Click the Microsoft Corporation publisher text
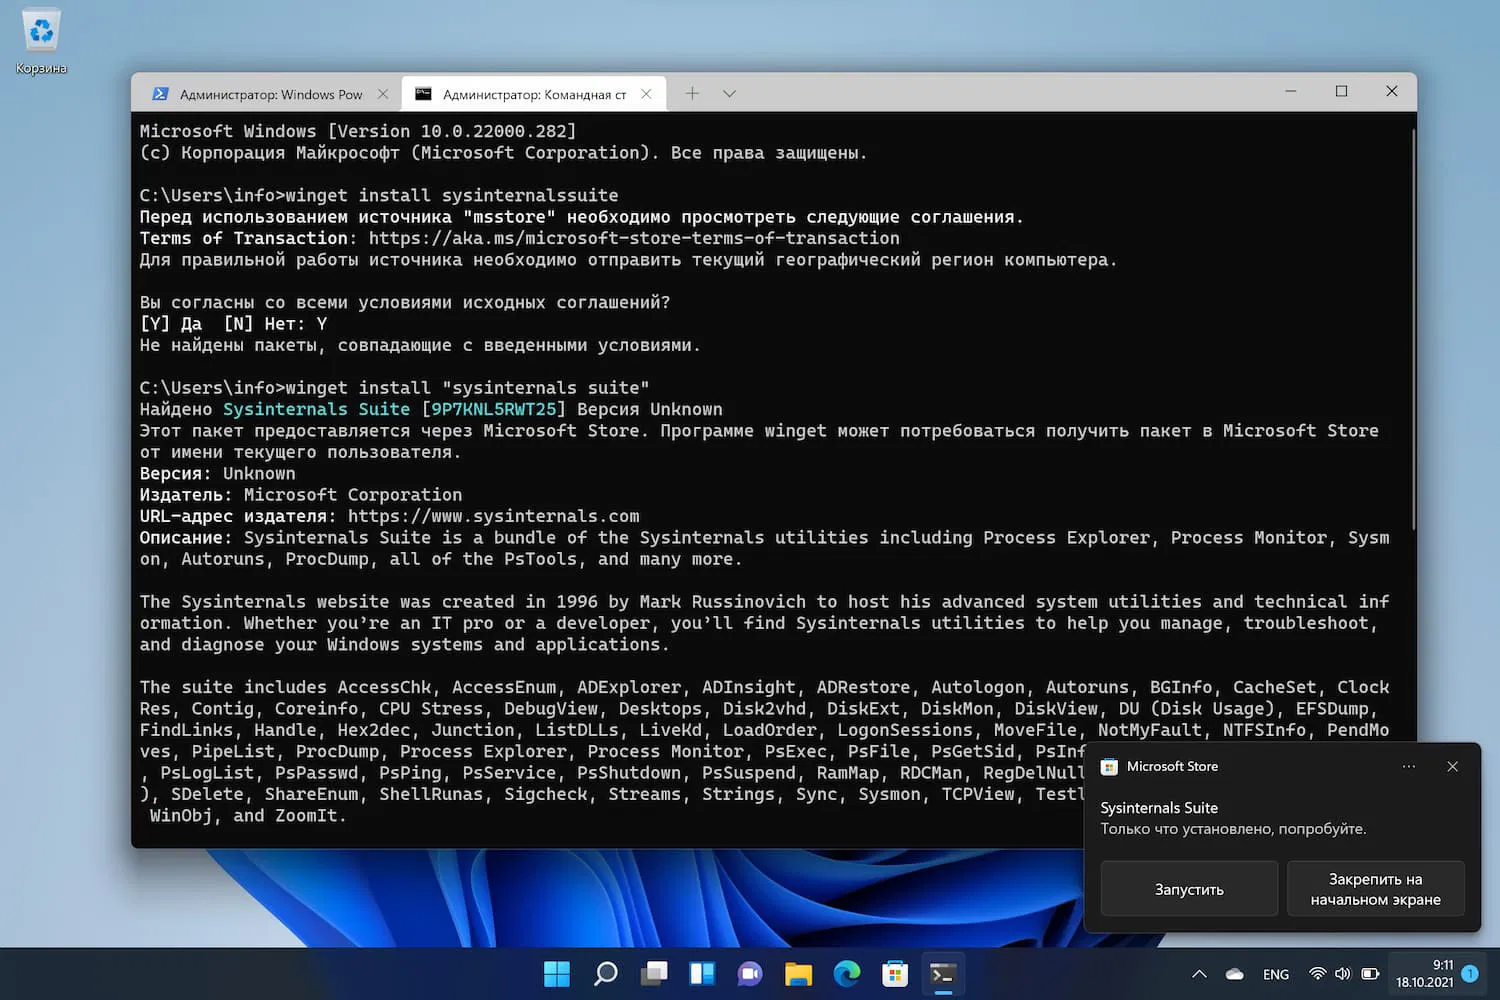The width and height of the screenshot is (1500, 1000). pos(353,495)
